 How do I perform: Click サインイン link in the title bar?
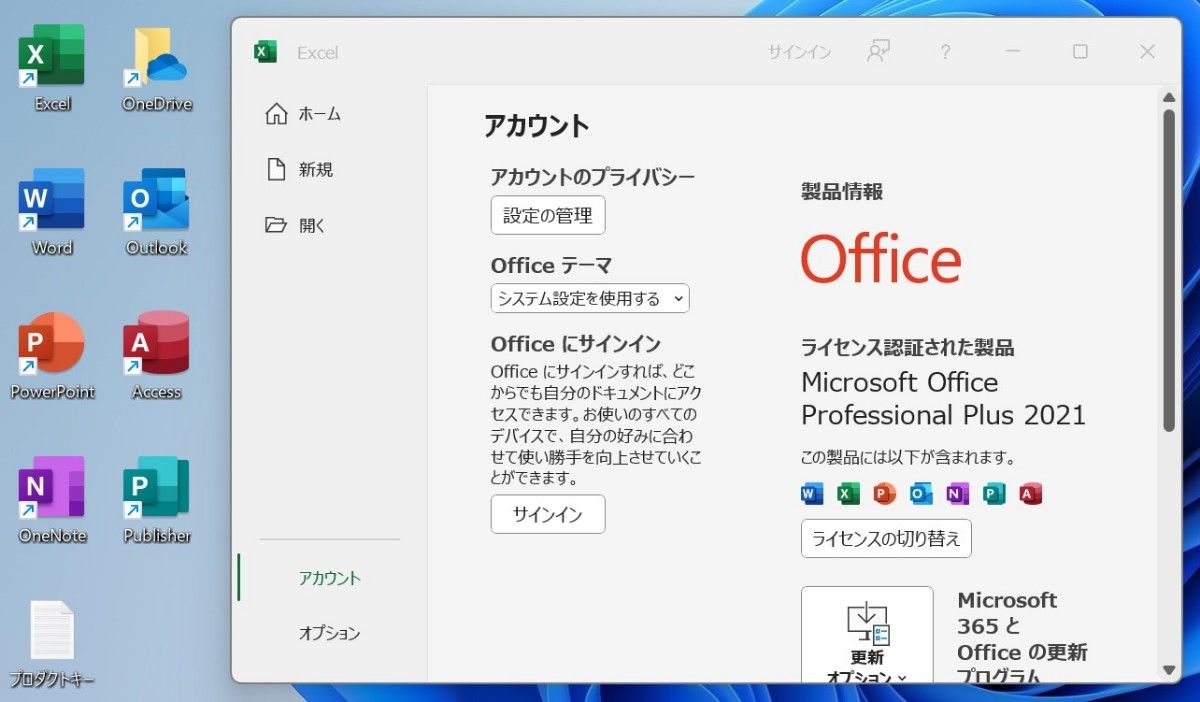coord(799,52)
